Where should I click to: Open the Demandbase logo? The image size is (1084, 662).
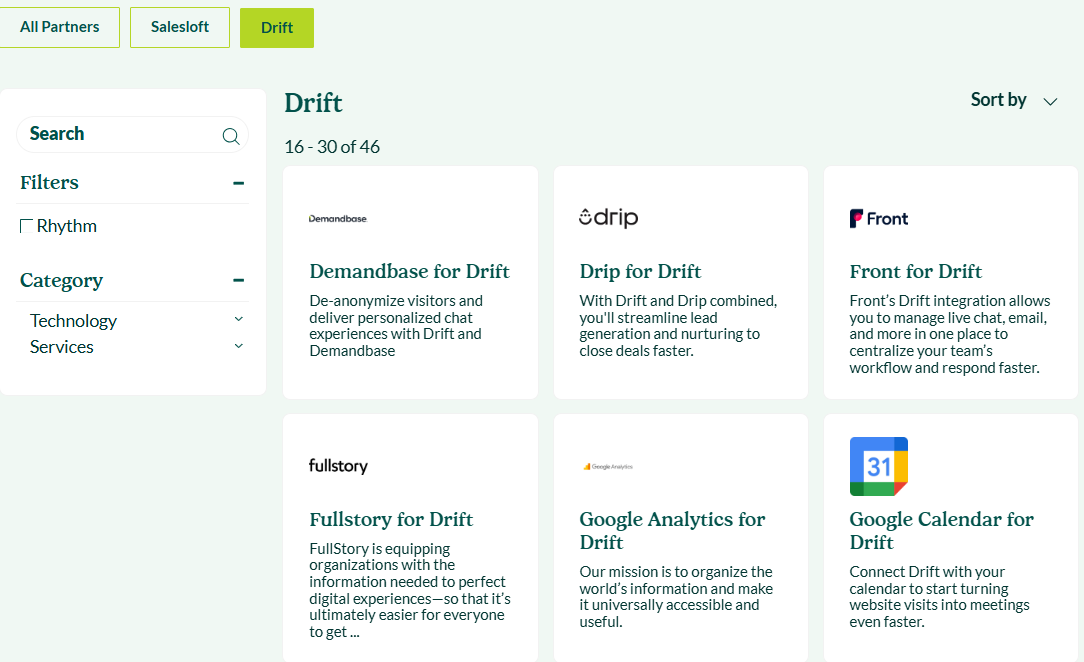pyautogui.click(x=337, y=218)
